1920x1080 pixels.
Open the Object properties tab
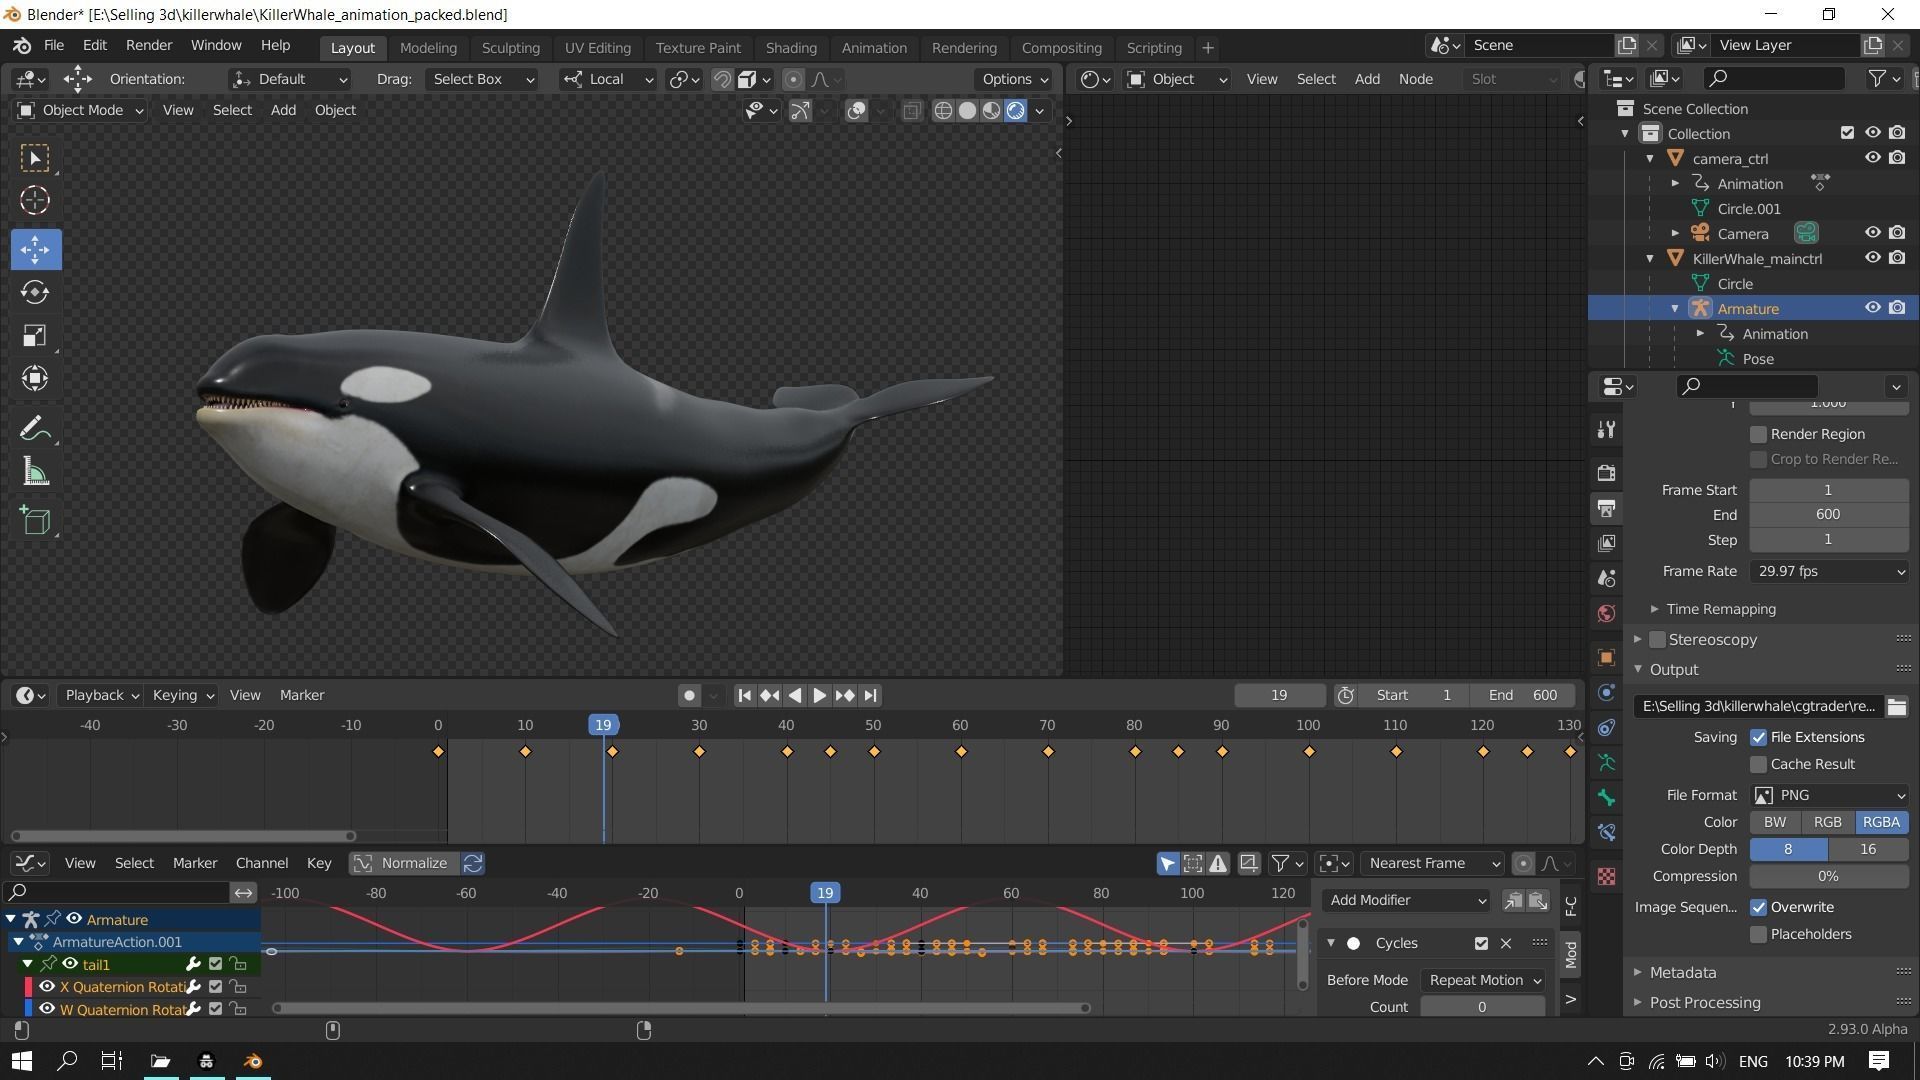click(1606, 657)
